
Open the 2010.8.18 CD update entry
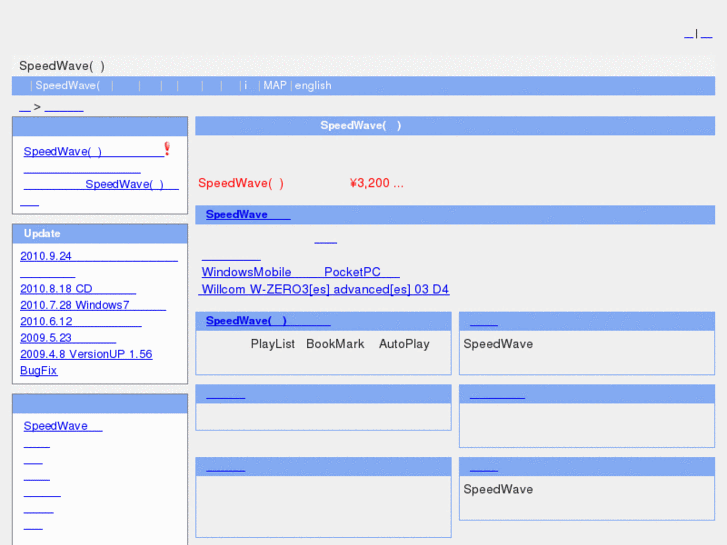78,289
